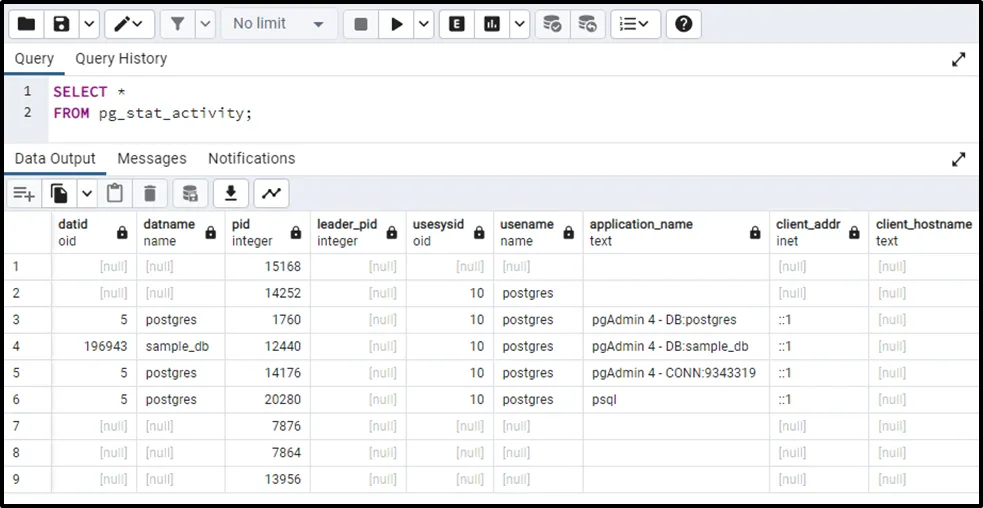
Task: Open the Notifications tab
Action: pos(251,159)
